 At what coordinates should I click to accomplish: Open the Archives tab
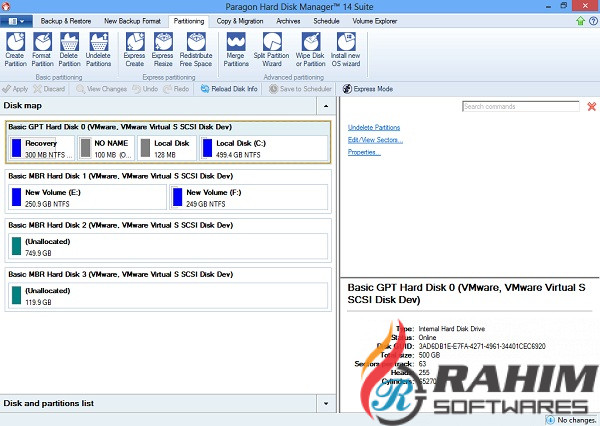point(288,21)
